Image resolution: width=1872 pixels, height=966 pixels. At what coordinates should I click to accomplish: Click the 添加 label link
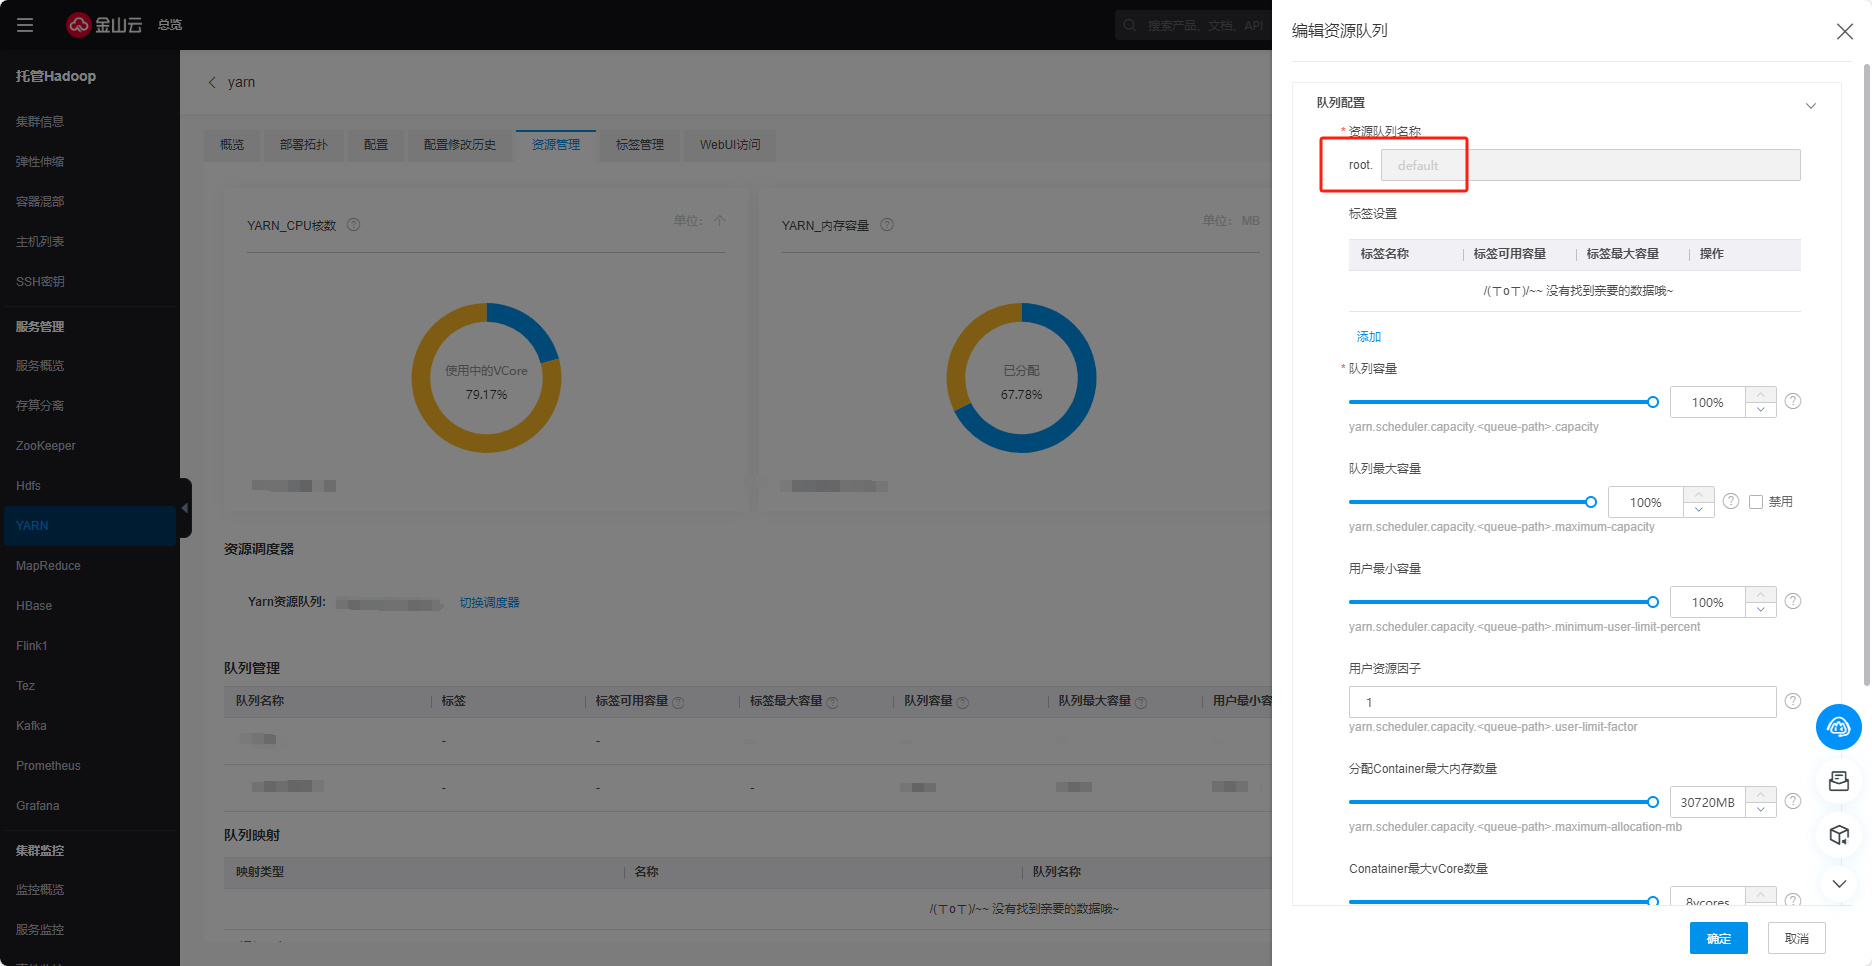(1368, 337)
